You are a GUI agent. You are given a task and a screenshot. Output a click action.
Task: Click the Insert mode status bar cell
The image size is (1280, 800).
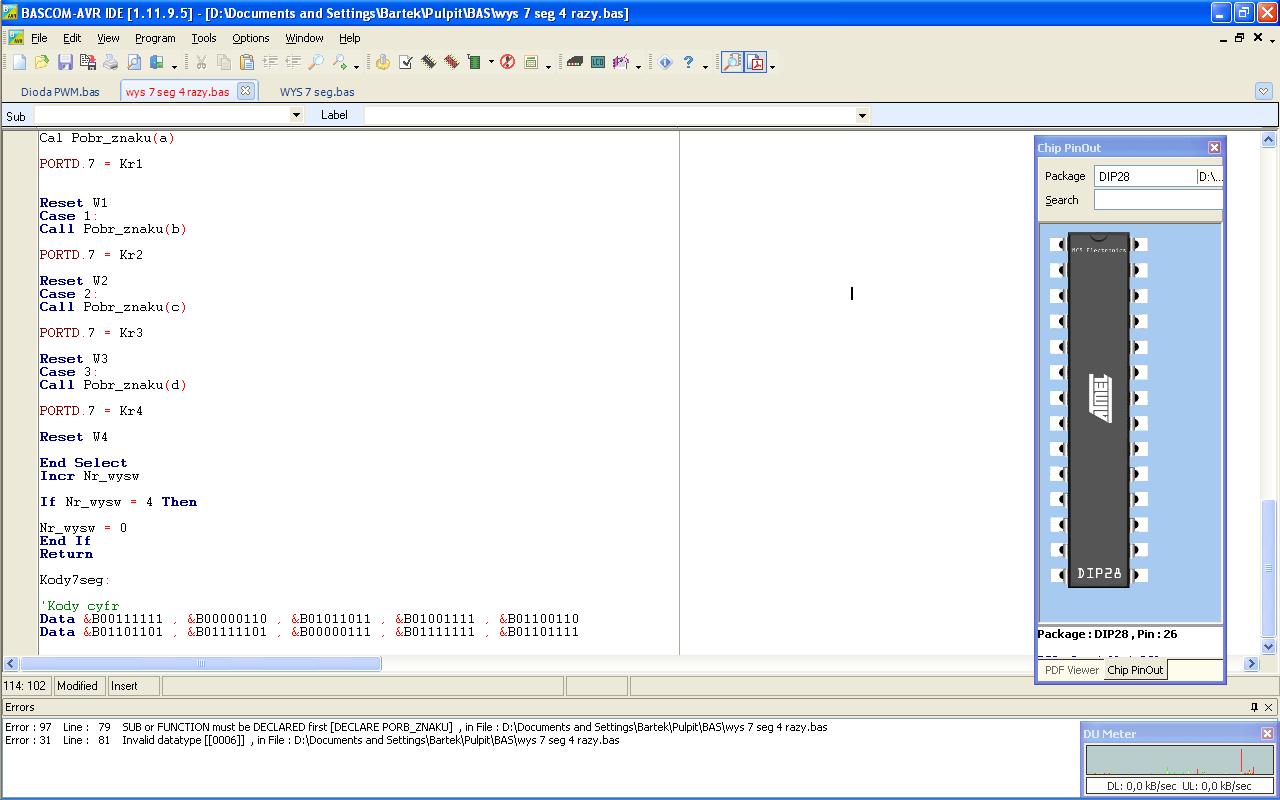133,686
